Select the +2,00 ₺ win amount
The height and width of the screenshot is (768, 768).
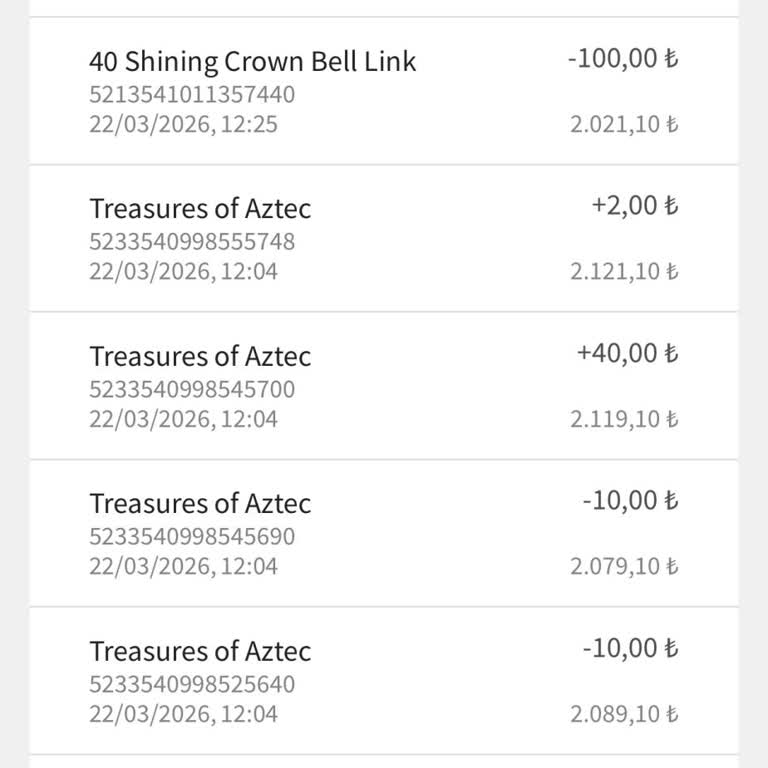coord(634,206)
